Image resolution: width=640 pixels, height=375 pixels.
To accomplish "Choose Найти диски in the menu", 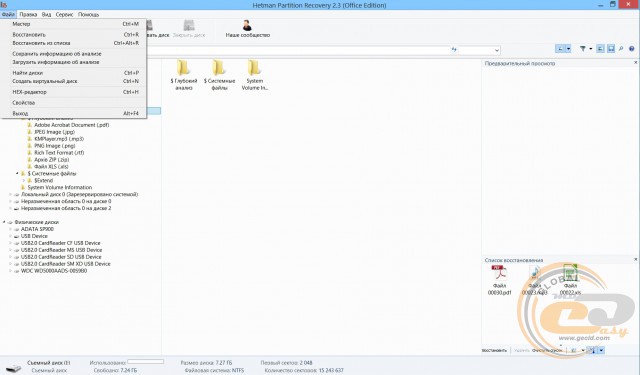I will click(x=73, y=73).
